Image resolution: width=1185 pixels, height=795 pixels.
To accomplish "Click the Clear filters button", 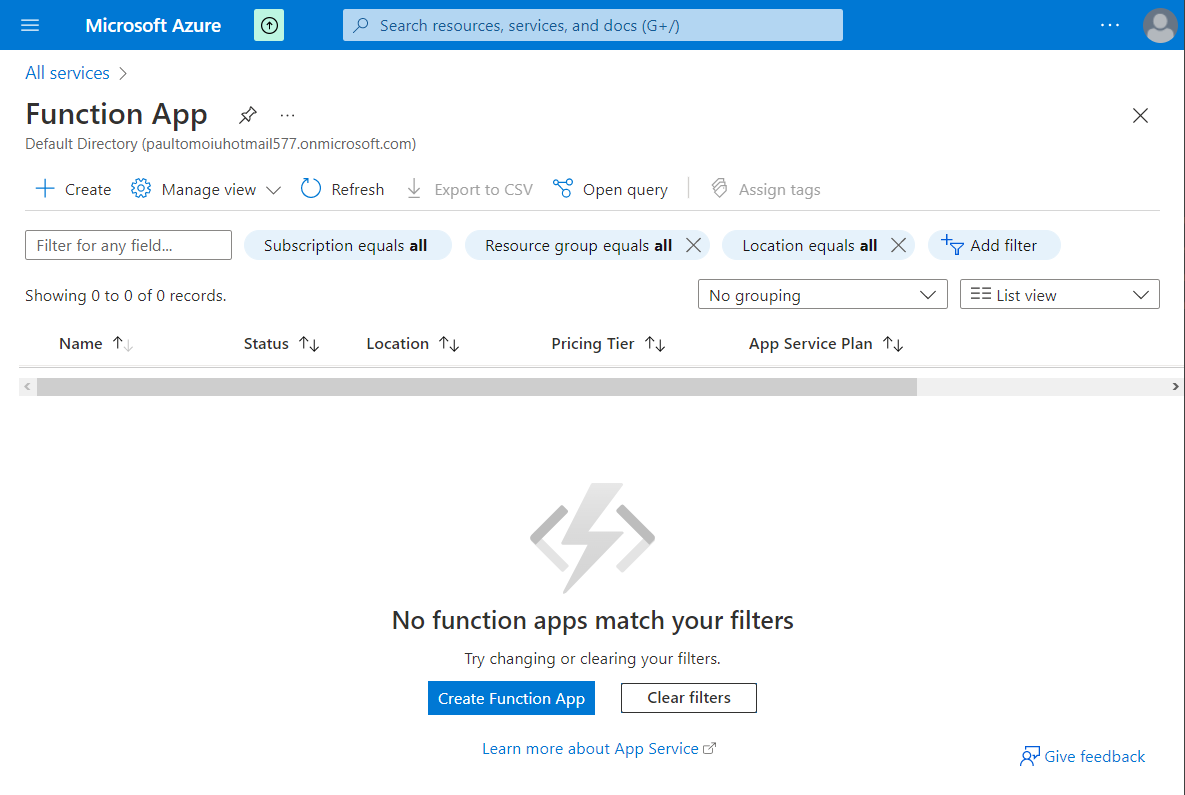I will click(688, 698).
